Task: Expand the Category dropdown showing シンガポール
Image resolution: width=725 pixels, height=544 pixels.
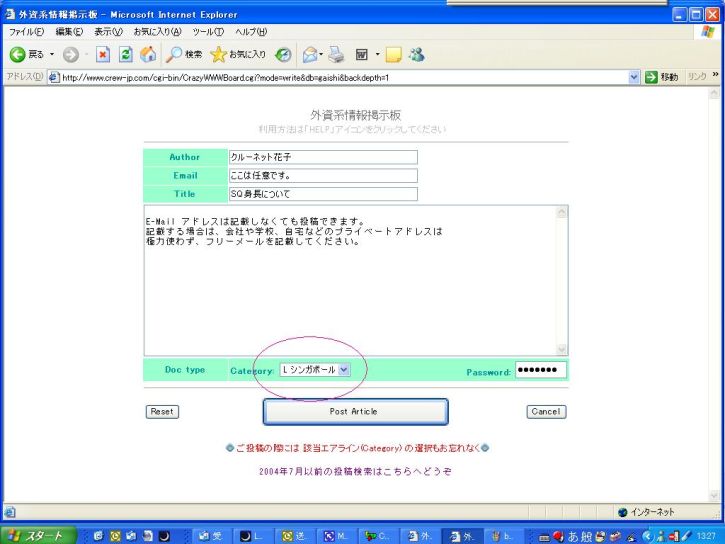Action: click(343, 370)
